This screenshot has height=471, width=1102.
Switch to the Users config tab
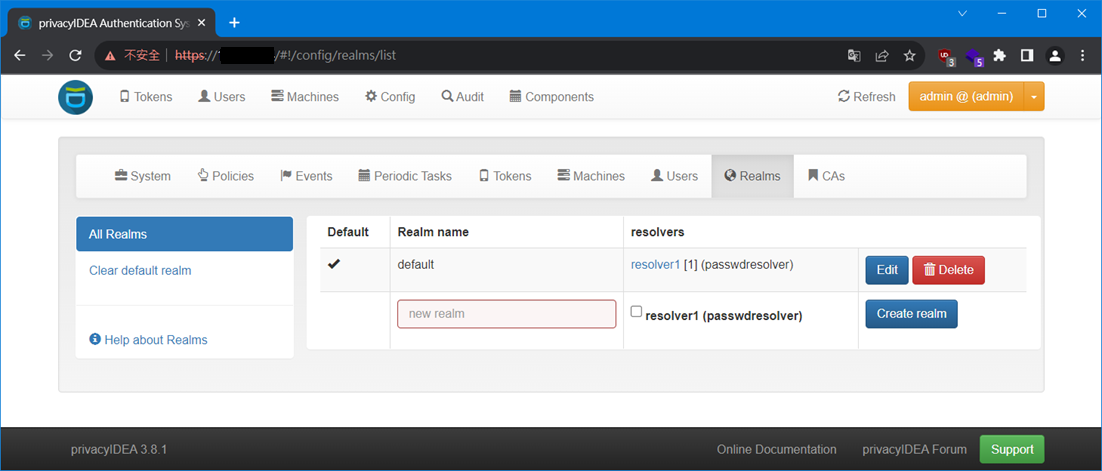point(675,176)
